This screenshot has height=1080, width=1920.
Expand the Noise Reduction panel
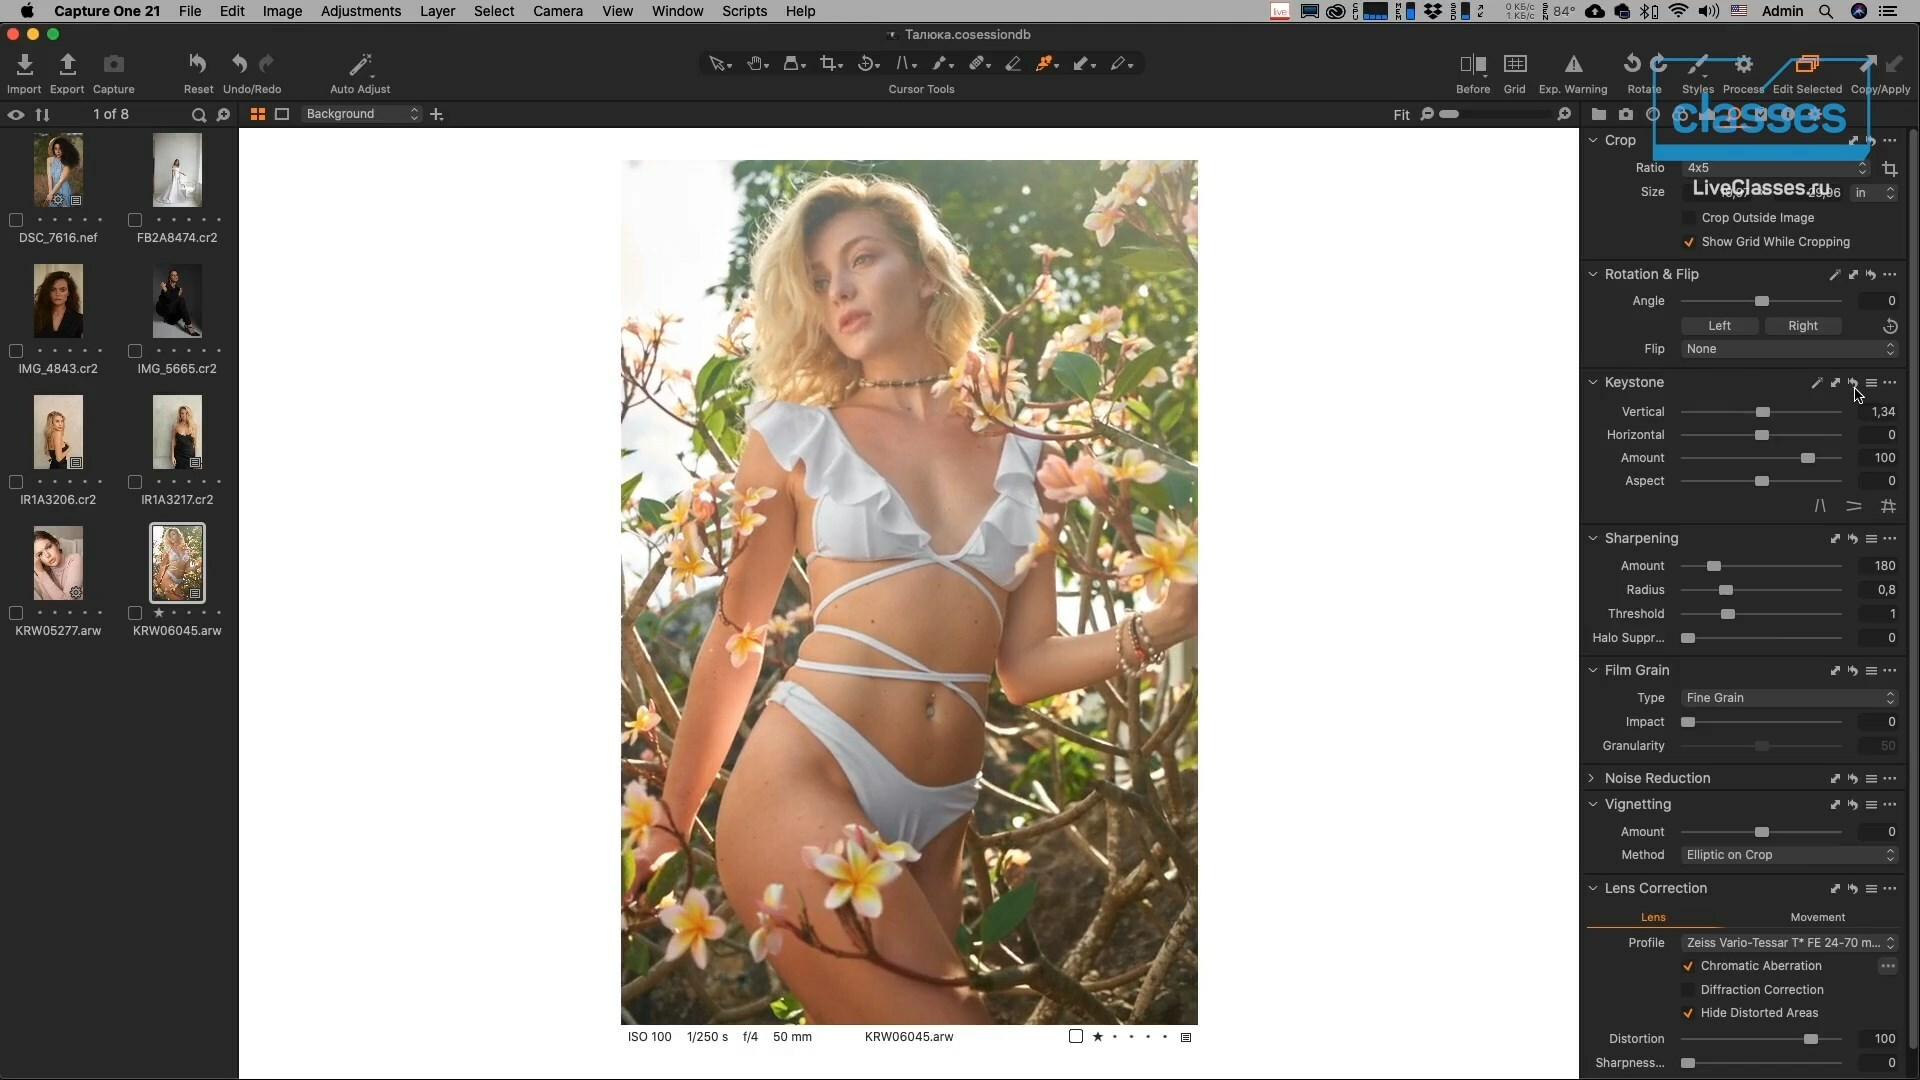[1593, 778]
